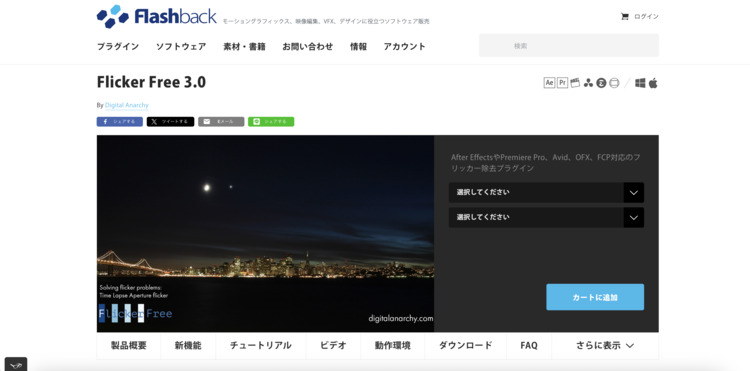Expand the さらに表示 tab menu
The image size is (750, 371).
(605, 346)
